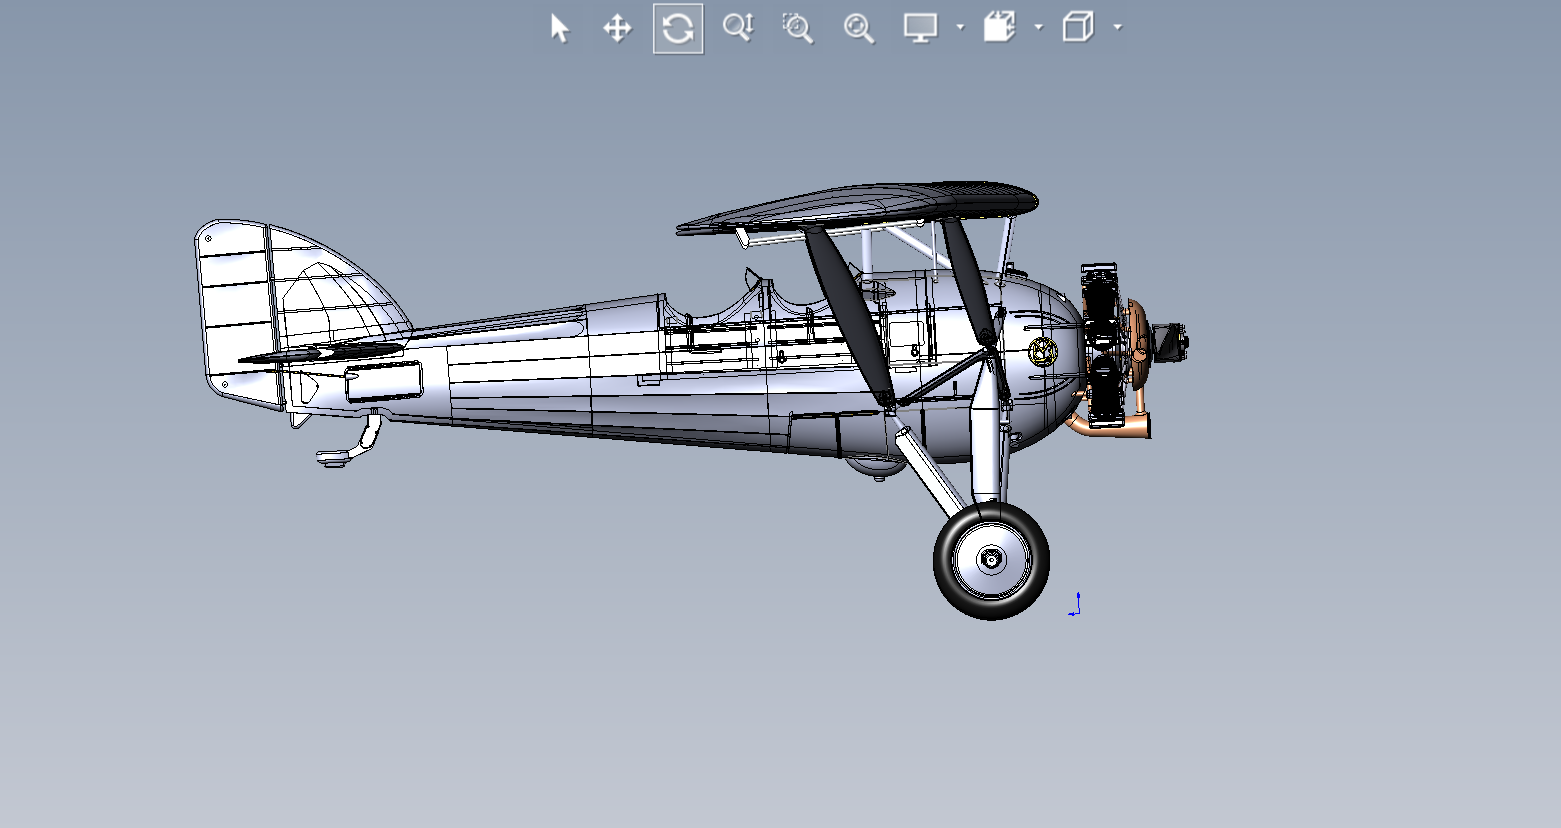The image size is (1561, 828).
Task: Activate the Pan move tool
Action: [617, 28]
